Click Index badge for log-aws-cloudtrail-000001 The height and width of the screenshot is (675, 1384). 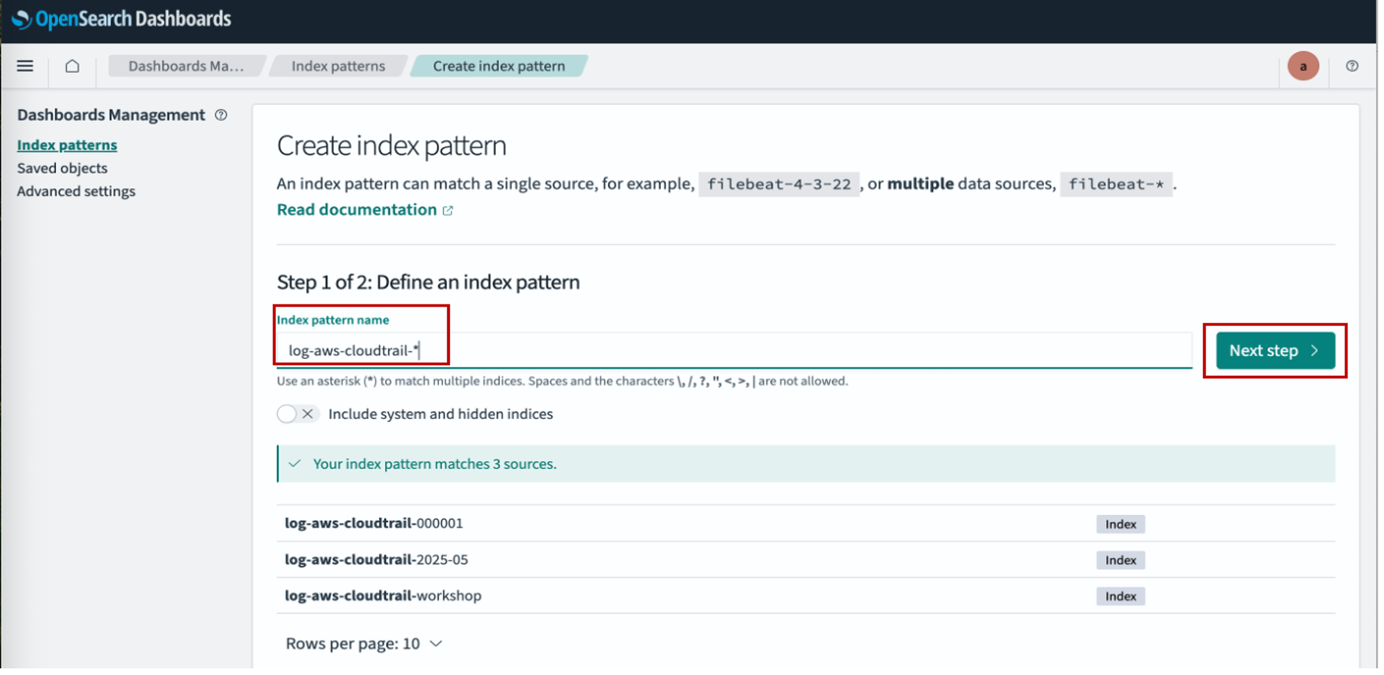1121,524
